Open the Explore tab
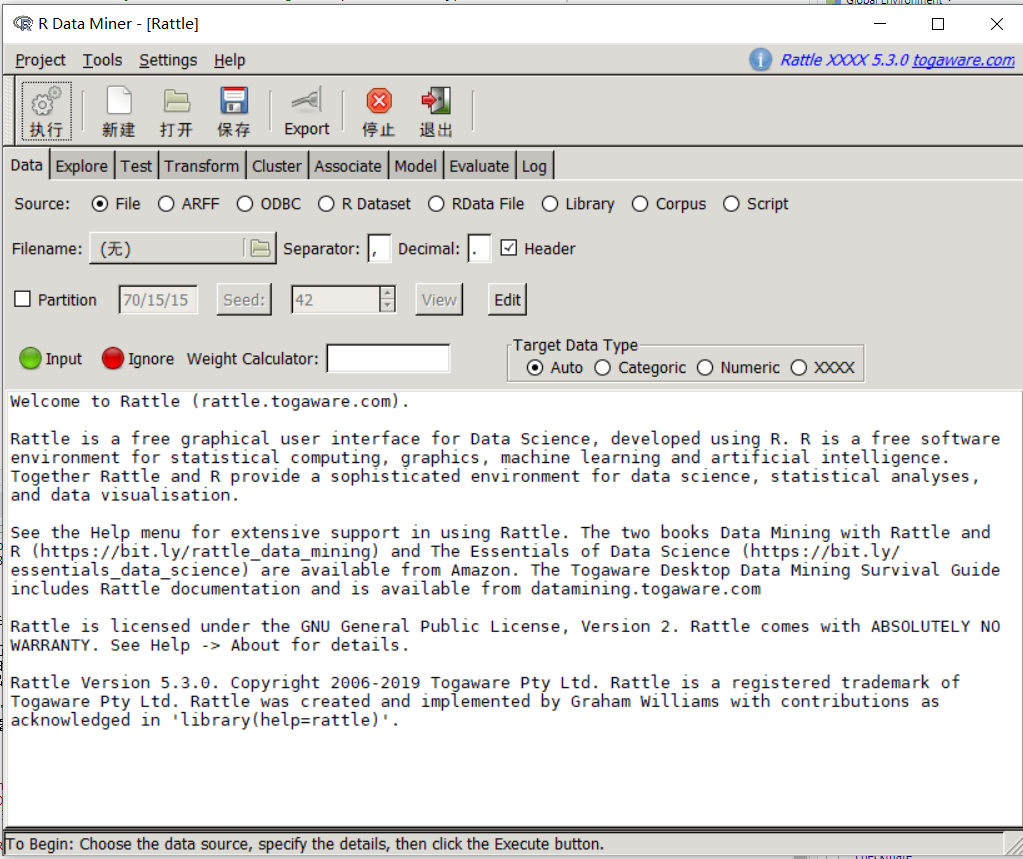Image resolution: width=1023 pixels, height=859 pixels. tap(82, 164)
